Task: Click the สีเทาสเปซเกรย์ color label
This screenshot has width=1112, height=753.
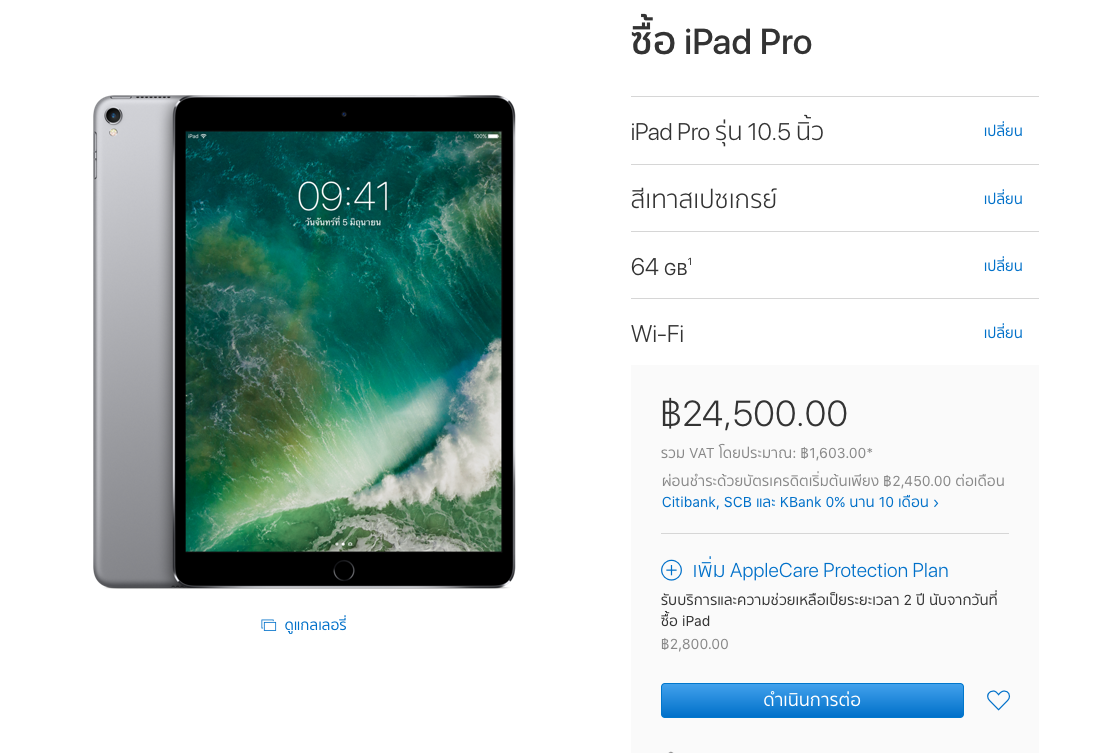Action: (704, 199)
